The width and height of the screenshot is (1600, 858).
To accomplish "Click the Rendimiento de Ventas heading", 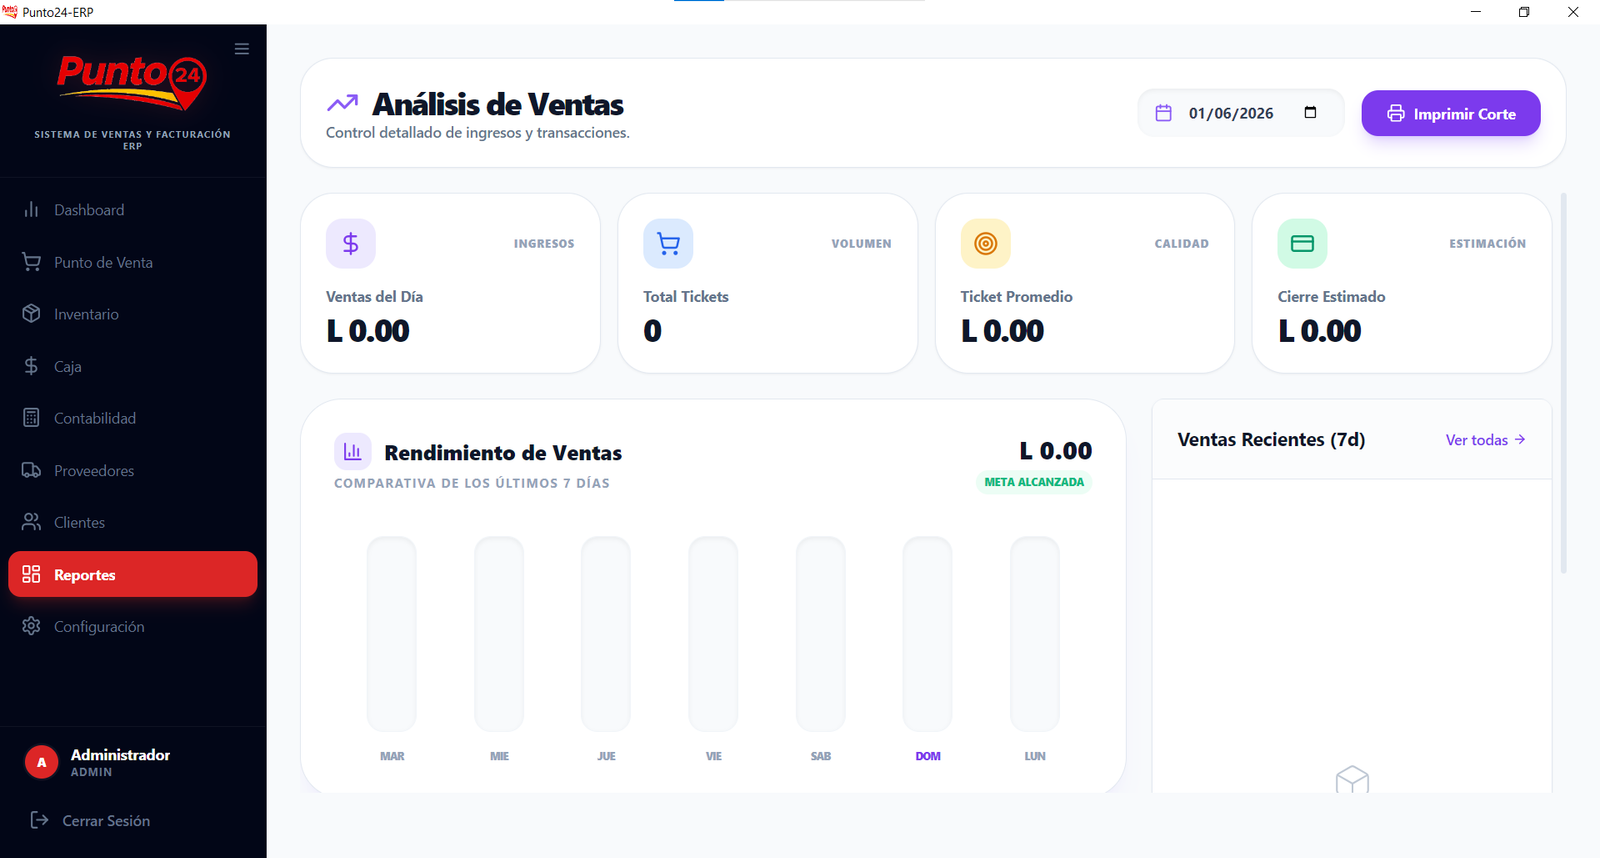I will [503, 453].
